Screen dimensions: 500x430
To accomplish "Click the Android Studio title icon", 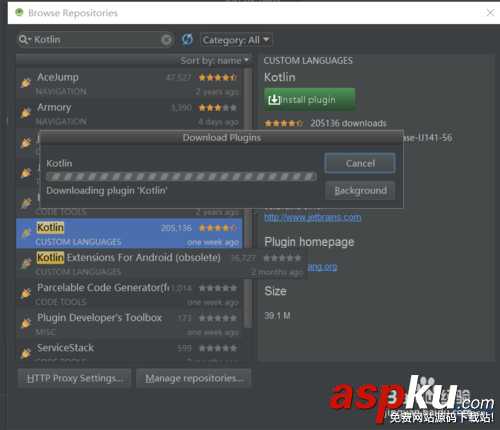I will (x=19, y=13).
